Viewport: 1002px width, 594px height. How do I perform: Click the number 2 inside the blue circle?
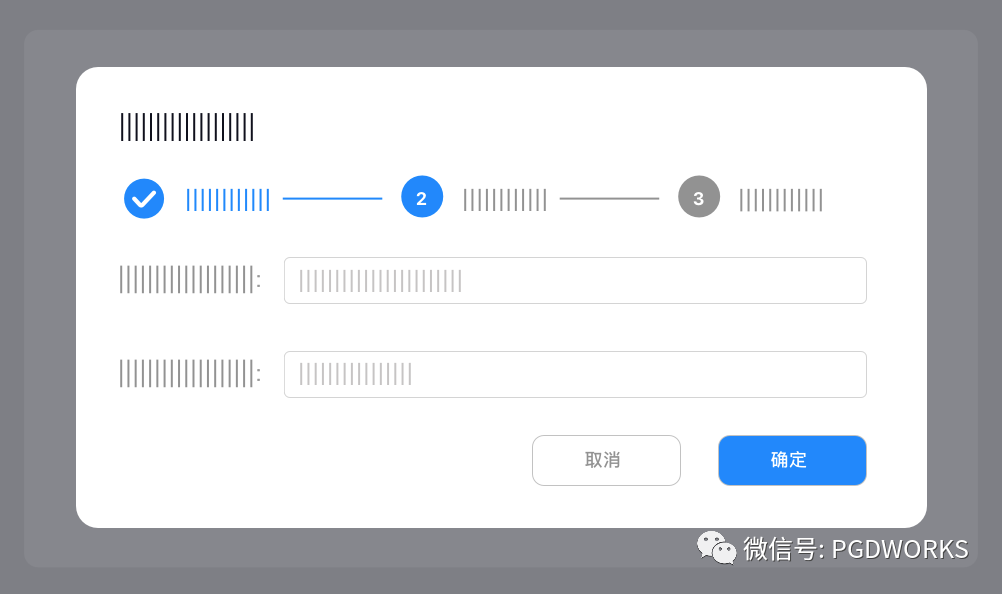pos(421,196)
